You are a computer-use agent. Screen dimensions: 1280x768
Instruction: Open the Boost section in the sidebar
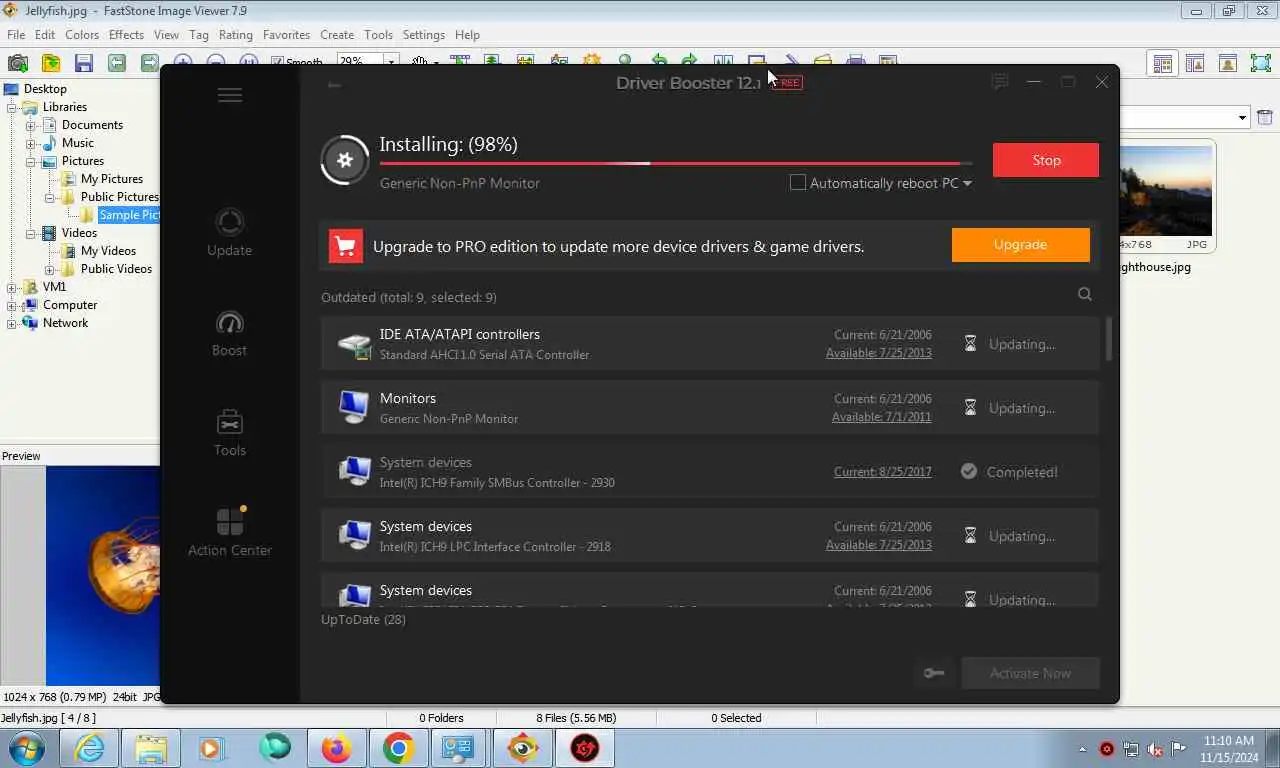tap(229, 333)
